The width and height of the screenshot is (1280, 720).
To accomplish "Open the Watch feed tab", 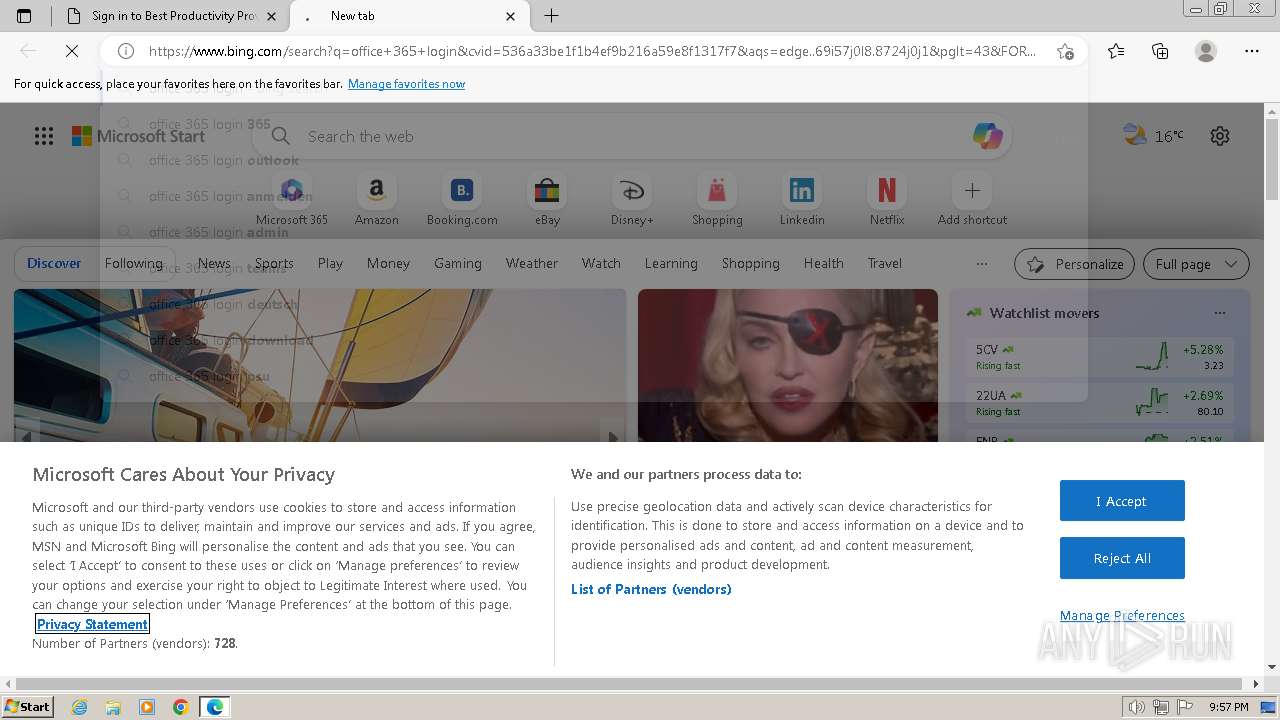I will pos(601,264).
